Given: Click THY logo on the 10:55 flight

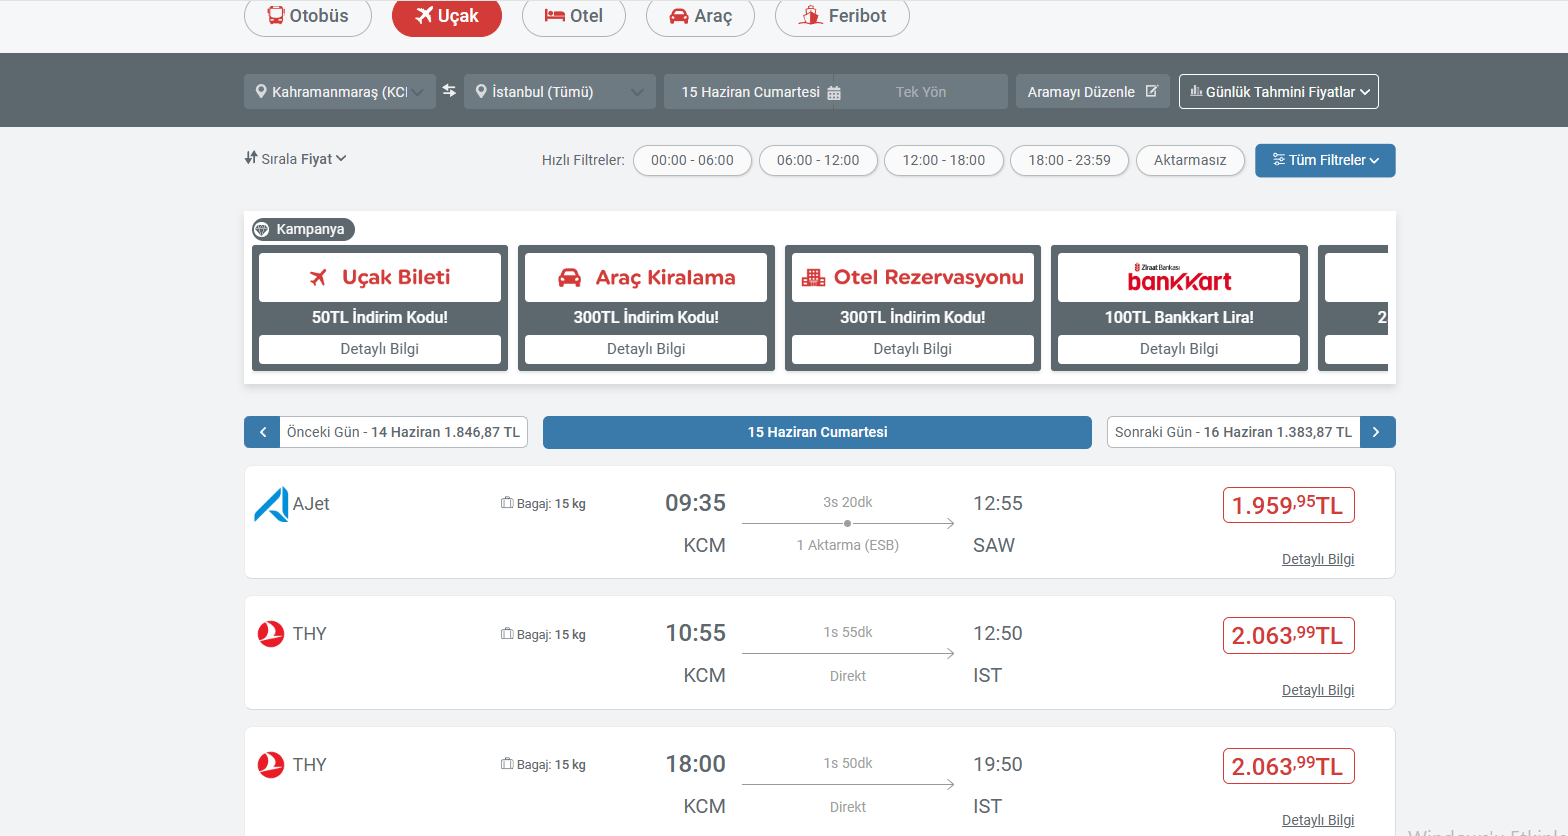Looking at the screenshot, I should tap(271, 634).
